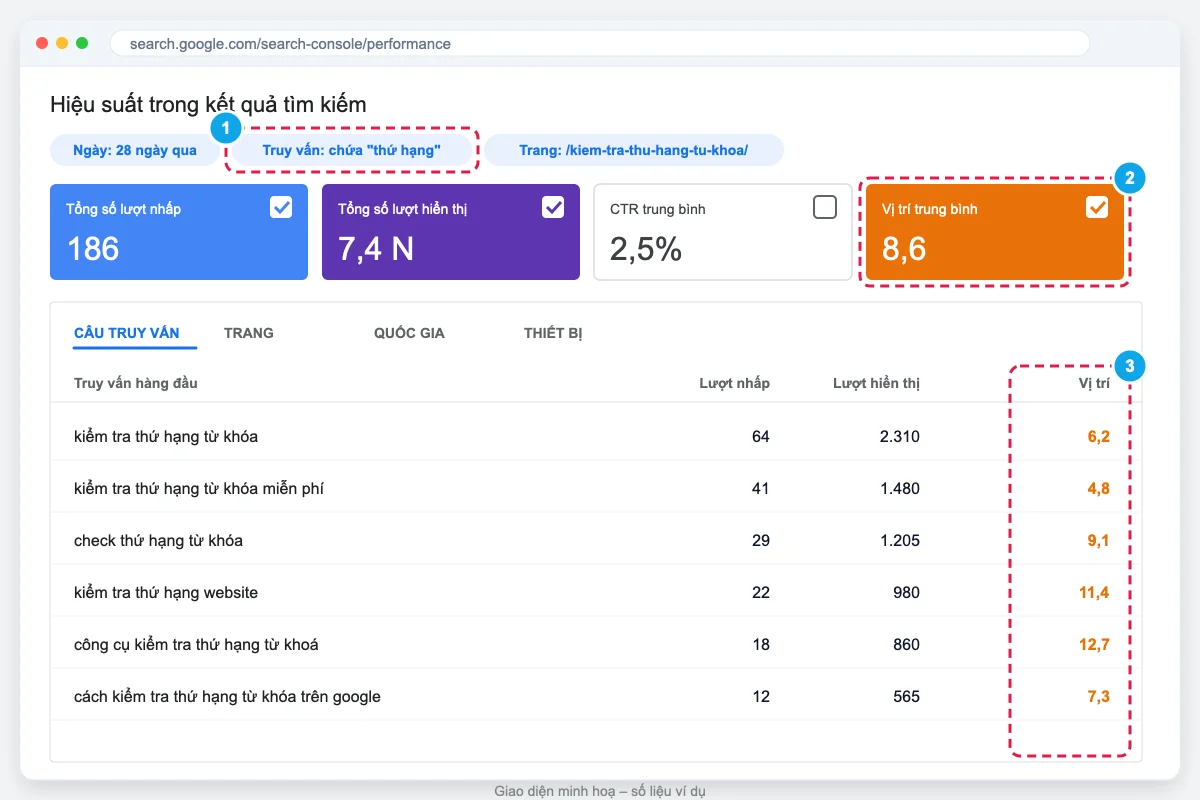This screenshot has height=800, width=1200.
Task: Click the 29 clicks value
Action: [x=761, y=540]
